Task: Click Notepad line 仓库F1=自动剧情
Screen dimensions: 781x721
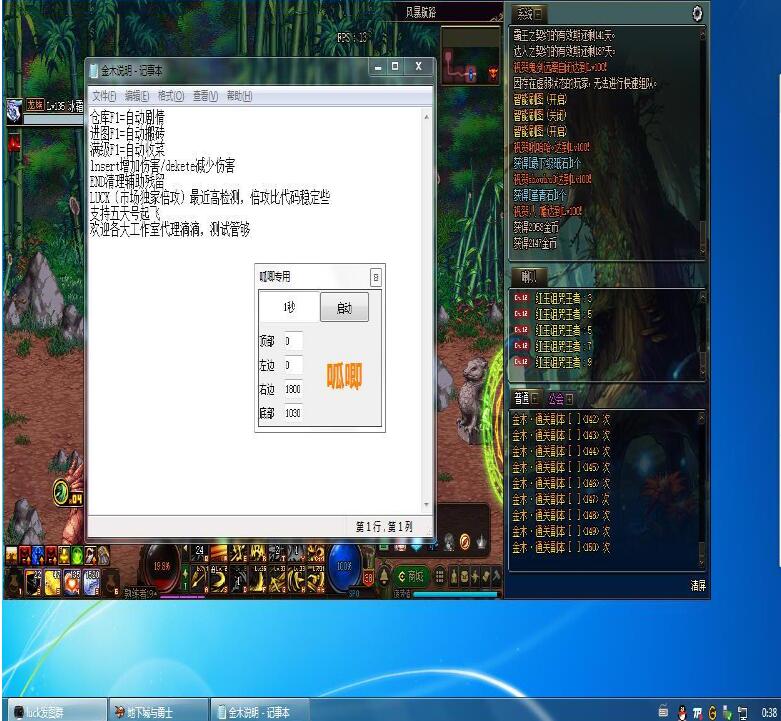Action: point(127,118)
